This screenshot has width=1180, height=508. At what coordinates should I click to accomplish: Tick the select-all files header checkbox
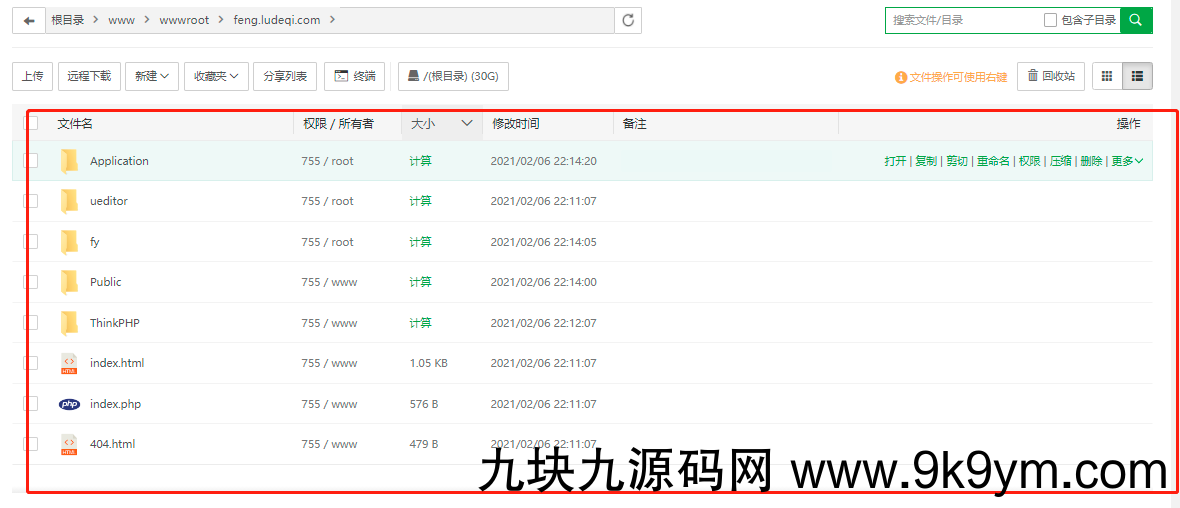click(32, 123)
